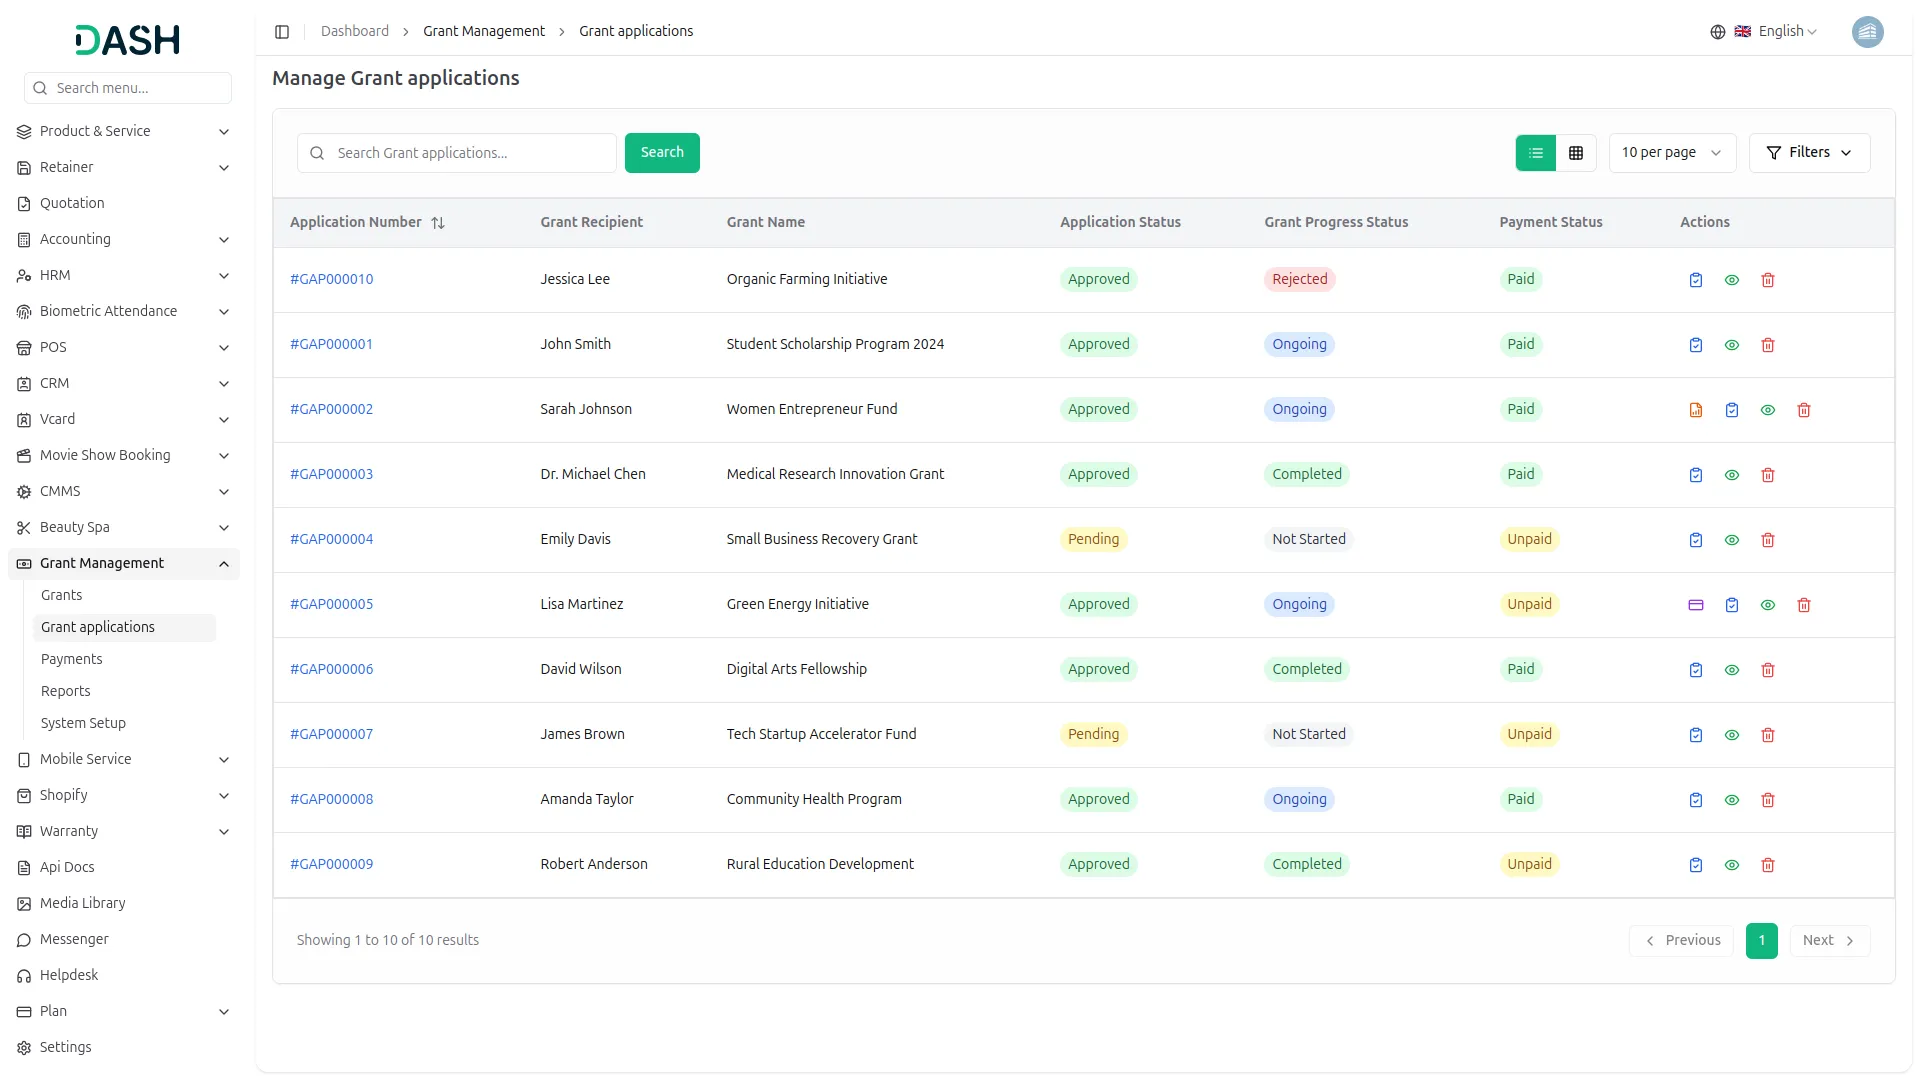
Task: Open the invoice document for Sarah Johnson's application
Action: tap(1695, 410)
